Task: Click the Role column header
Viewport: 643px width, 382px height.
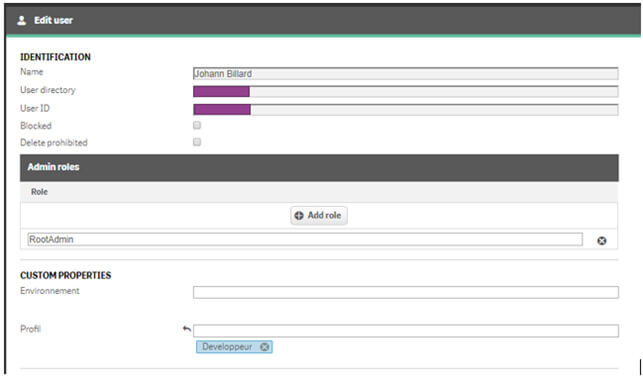Action: click(39, 192)
